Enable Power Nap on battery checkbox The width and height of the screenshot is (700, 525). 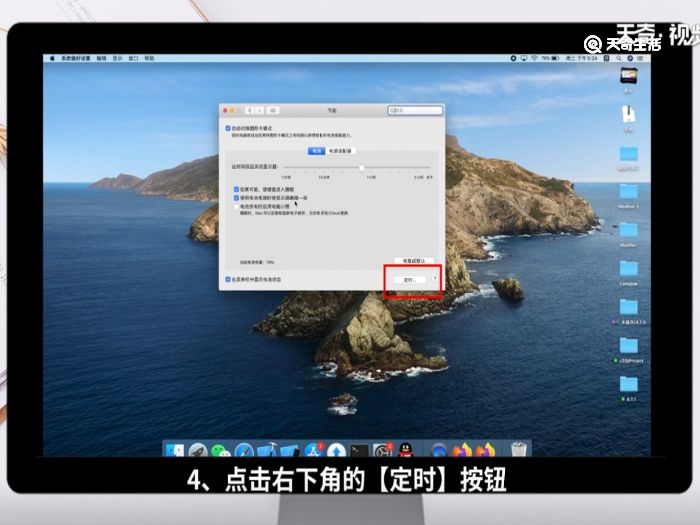tap(236, 206)
